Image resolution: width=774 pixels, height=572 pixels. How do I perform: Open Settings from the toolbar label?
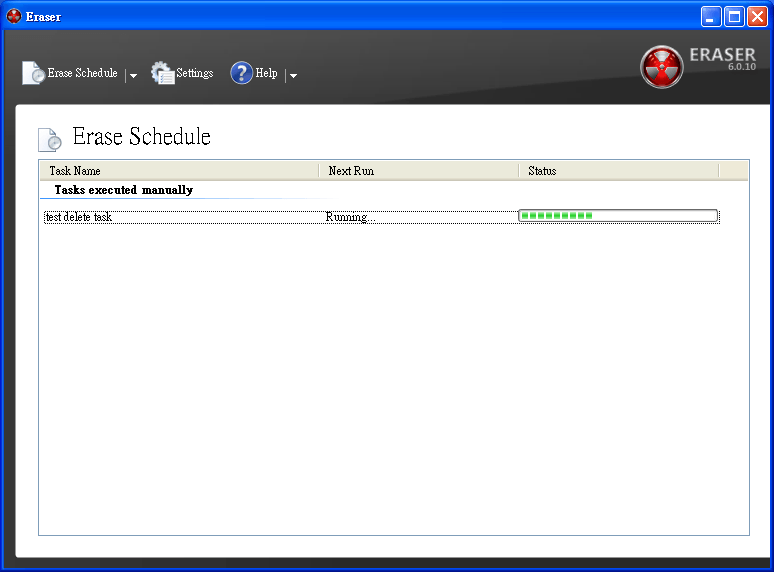click(x=195, y=73)
